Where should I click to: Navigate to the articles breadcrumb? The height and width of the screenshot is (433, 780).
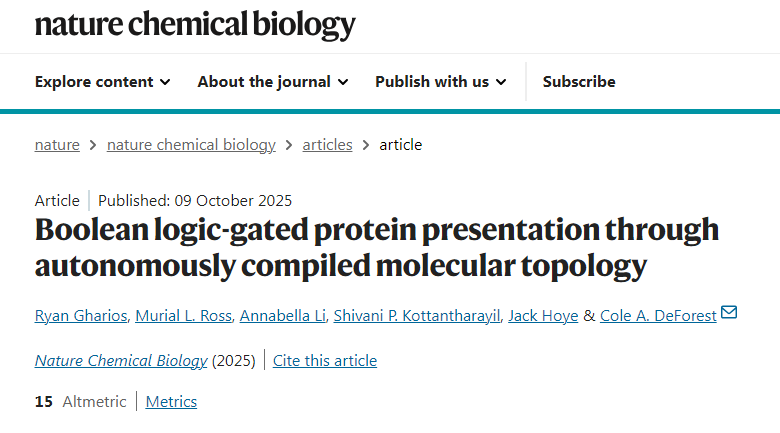(327, 145)
